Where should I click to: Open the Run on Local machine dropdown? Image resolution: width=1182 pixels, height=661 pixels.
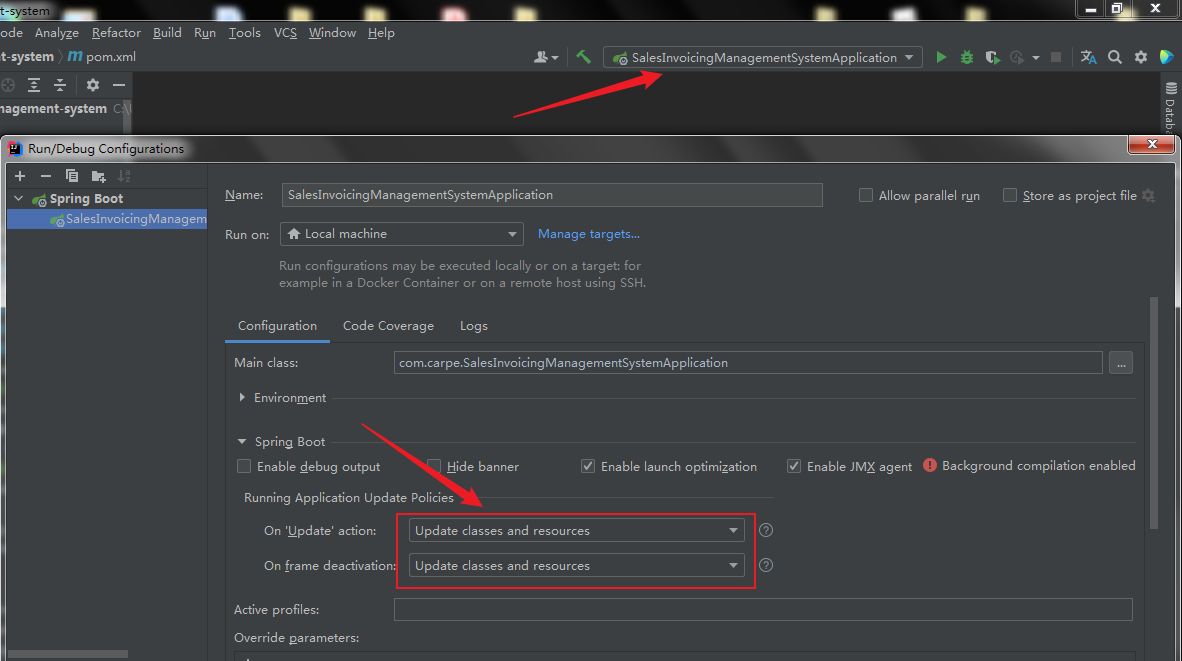coord(402,234)
